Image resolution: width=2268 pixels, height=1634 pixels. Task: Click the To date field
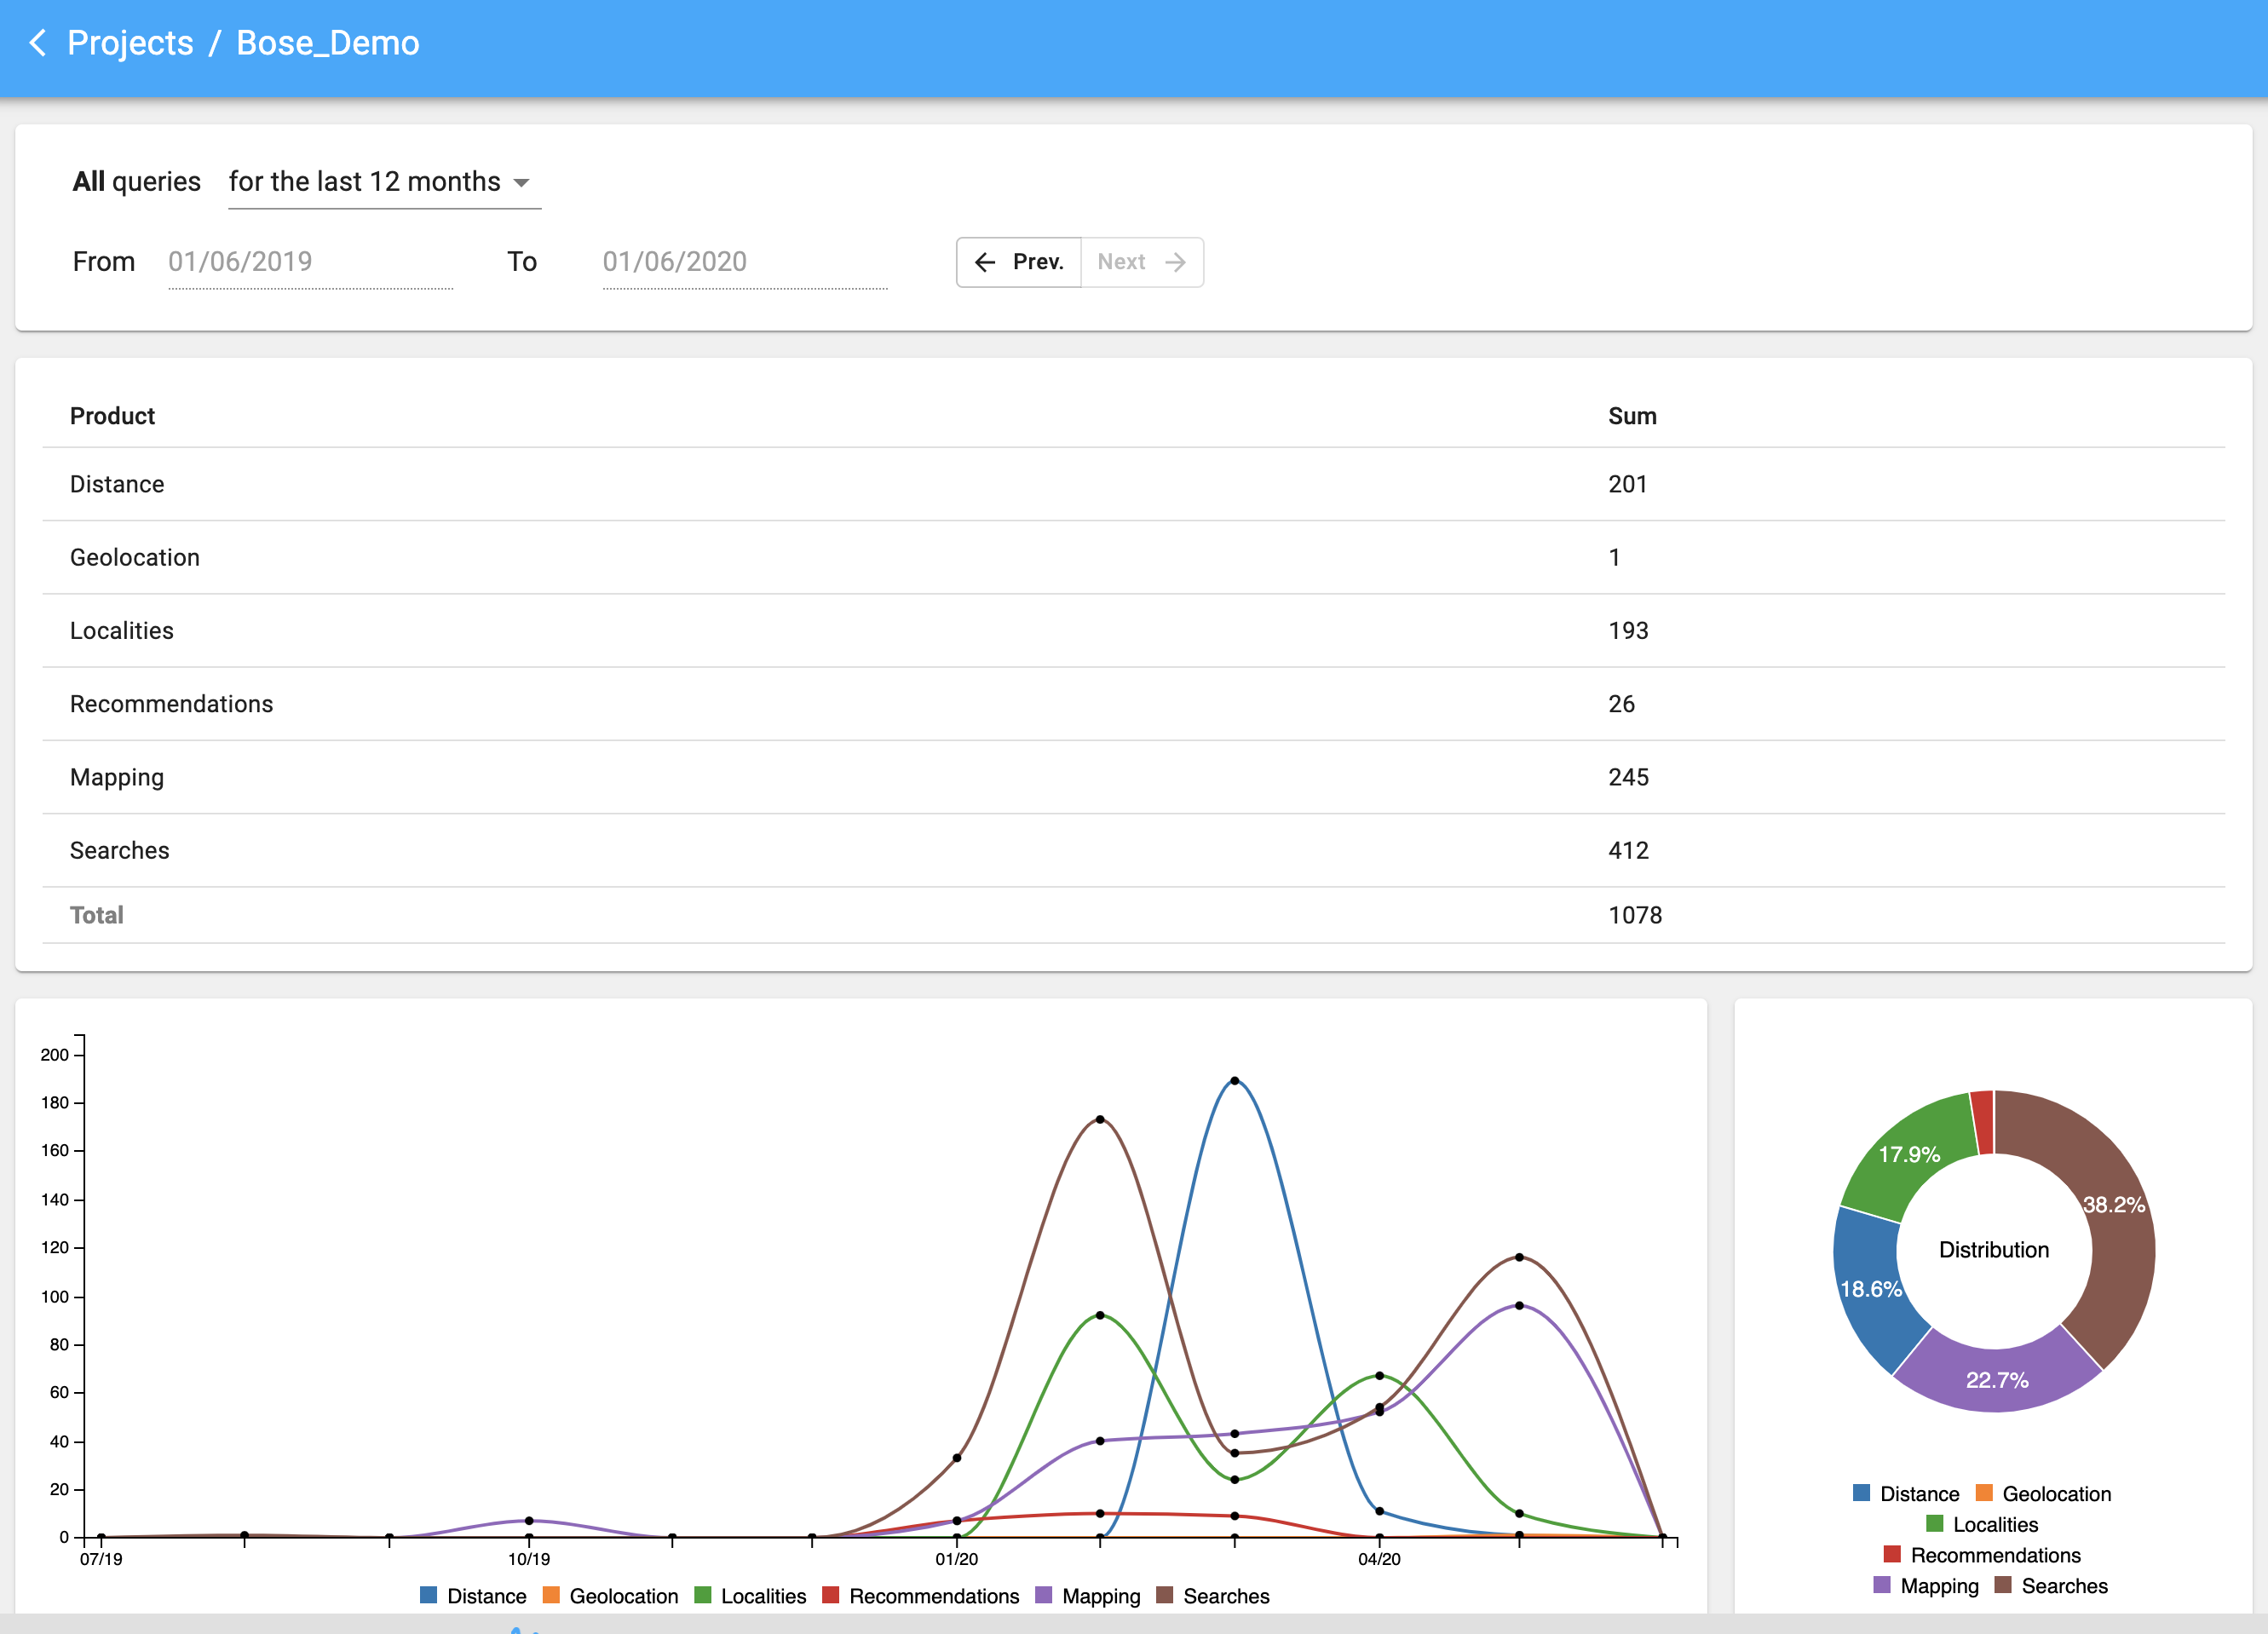743,262
